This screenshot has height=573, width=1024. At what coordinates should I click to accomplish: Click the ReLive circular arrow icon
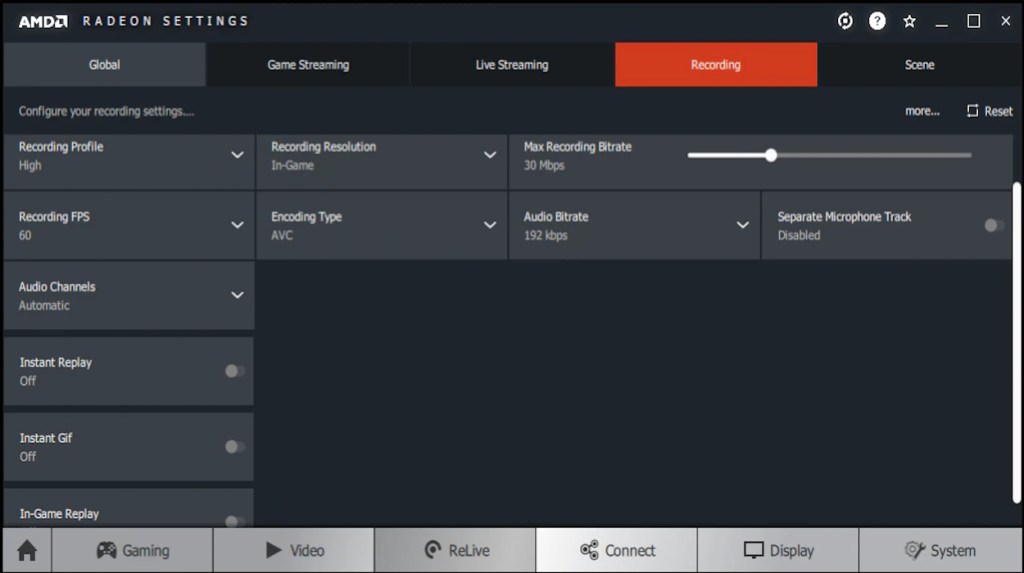(432, 550)
